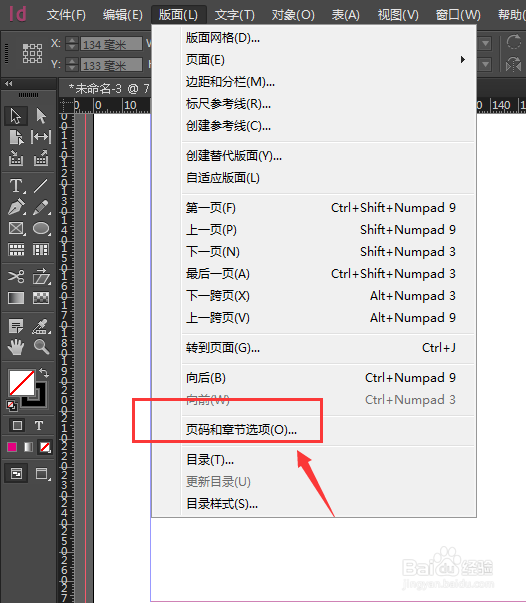Swap fill and stroke arrows
The image size is (526, 603).
(x=44, y=373)
